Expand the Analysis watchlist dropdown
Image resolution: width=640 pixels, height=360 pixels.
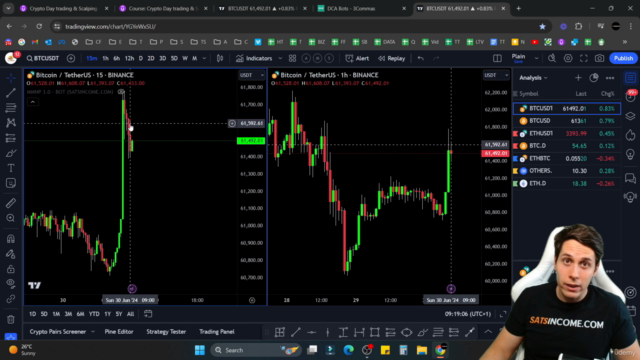tap(533, 78)
